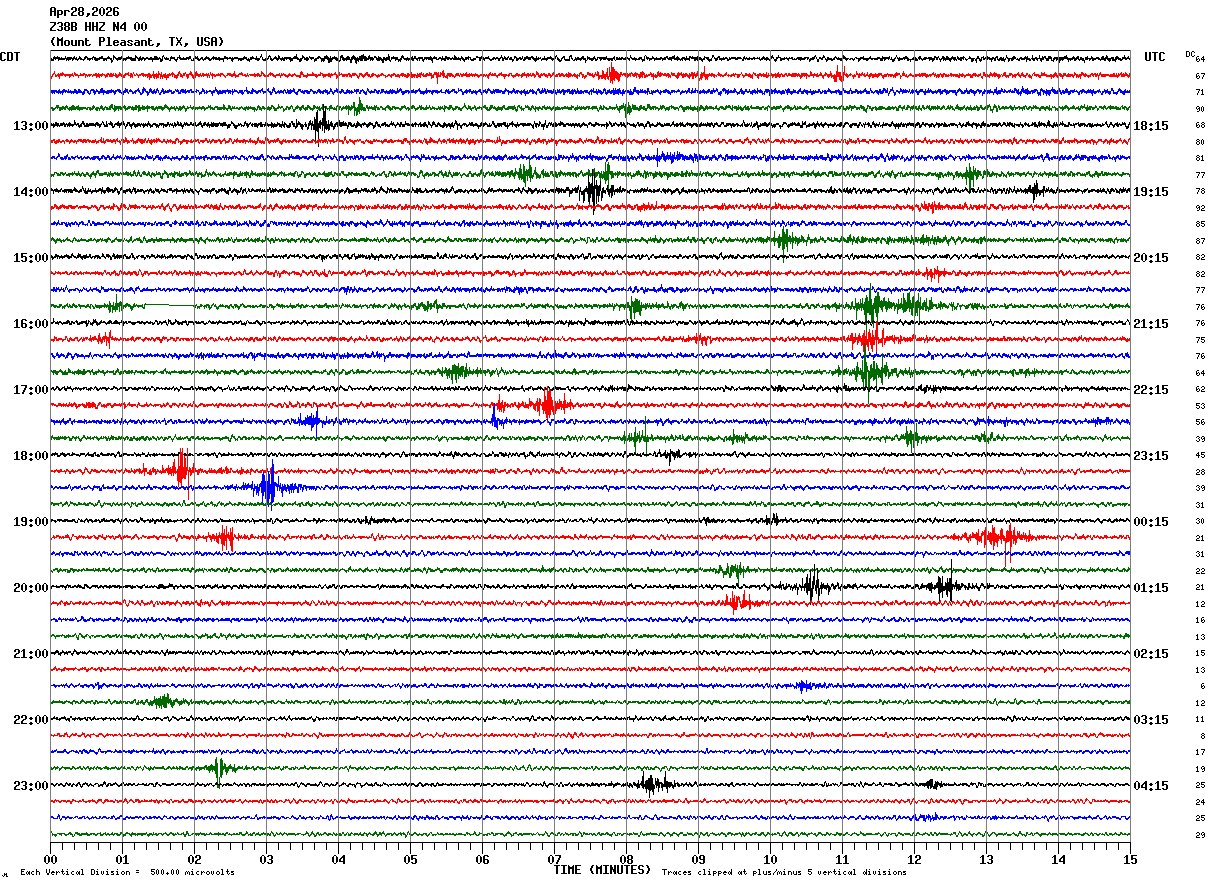Screen dimensions: 1210x886
Task: Click the 15 minute tick on the bottom axis
Action: (x=1130, y=859)
